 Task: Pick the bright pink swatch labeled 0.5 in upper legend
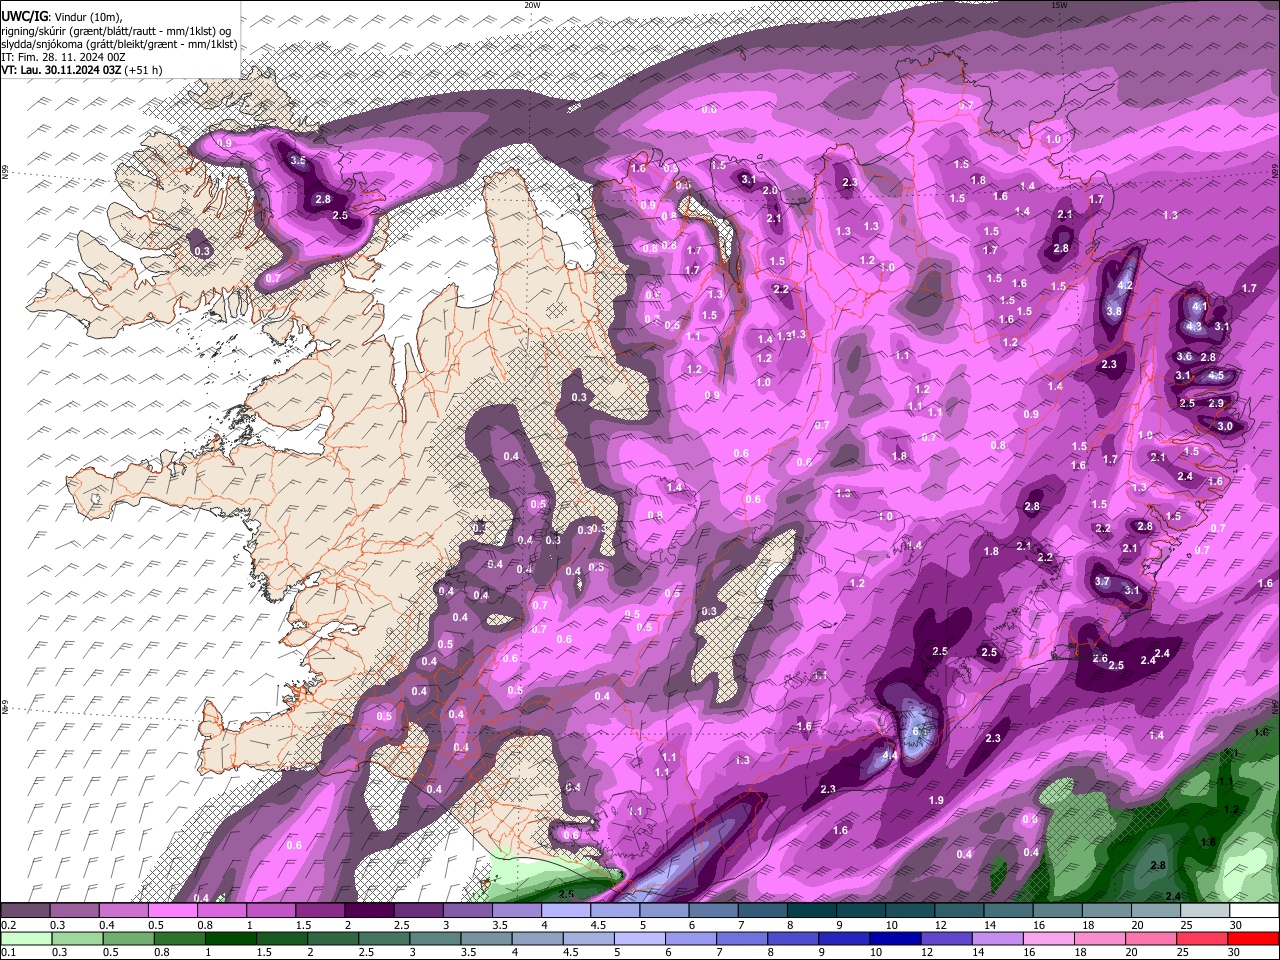click(x=172, y=910)
